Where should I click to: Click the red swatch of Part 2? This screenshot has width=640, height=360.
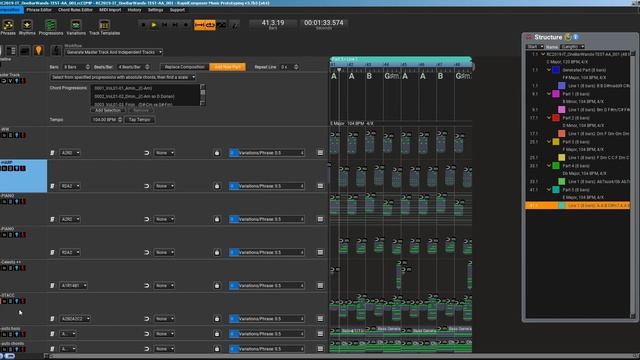click(x=556, y=118)
